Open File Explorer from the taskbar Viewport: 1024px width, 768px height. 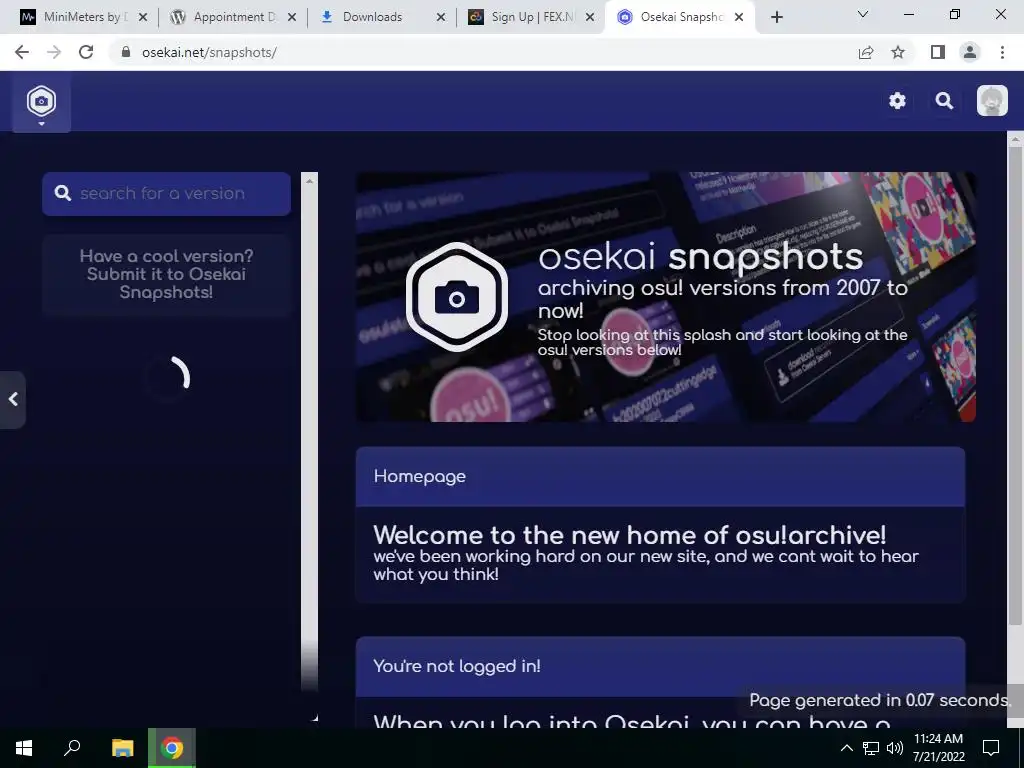pyautogui.click(x=122, y=748)
